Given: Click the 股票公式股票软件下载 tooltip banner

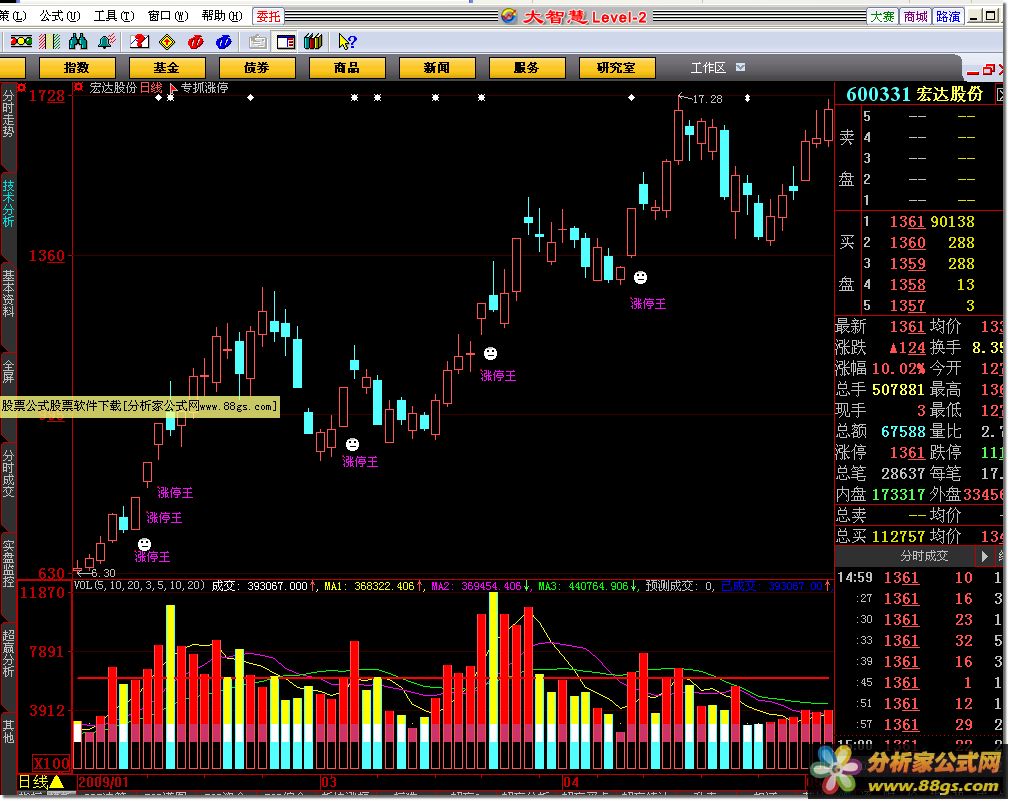Looking at the screenshot, I should click(139, 406).
